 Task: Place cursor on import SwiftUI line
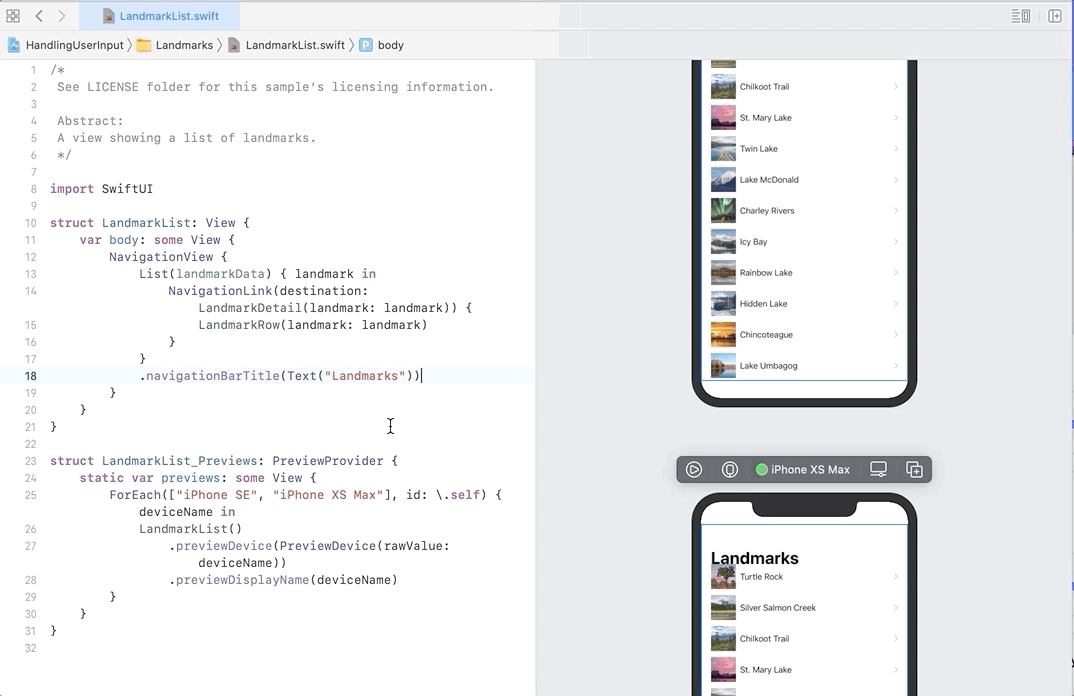coord(101,189)
